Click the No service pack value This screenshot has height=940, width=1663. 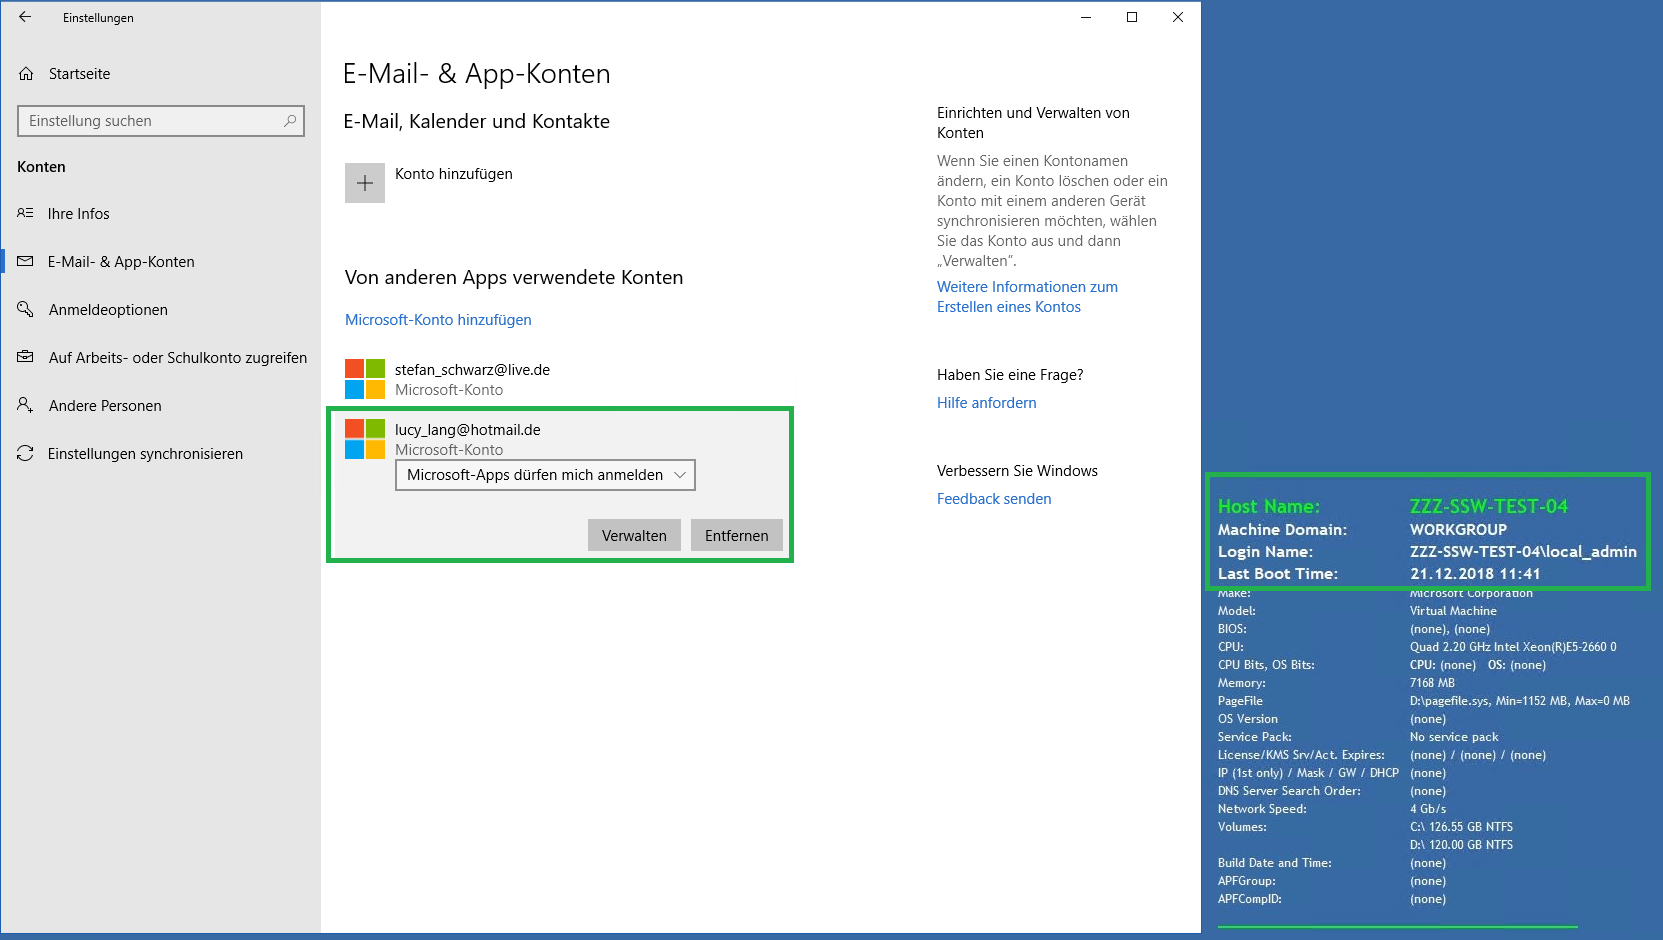click(x=1454, y=737)
